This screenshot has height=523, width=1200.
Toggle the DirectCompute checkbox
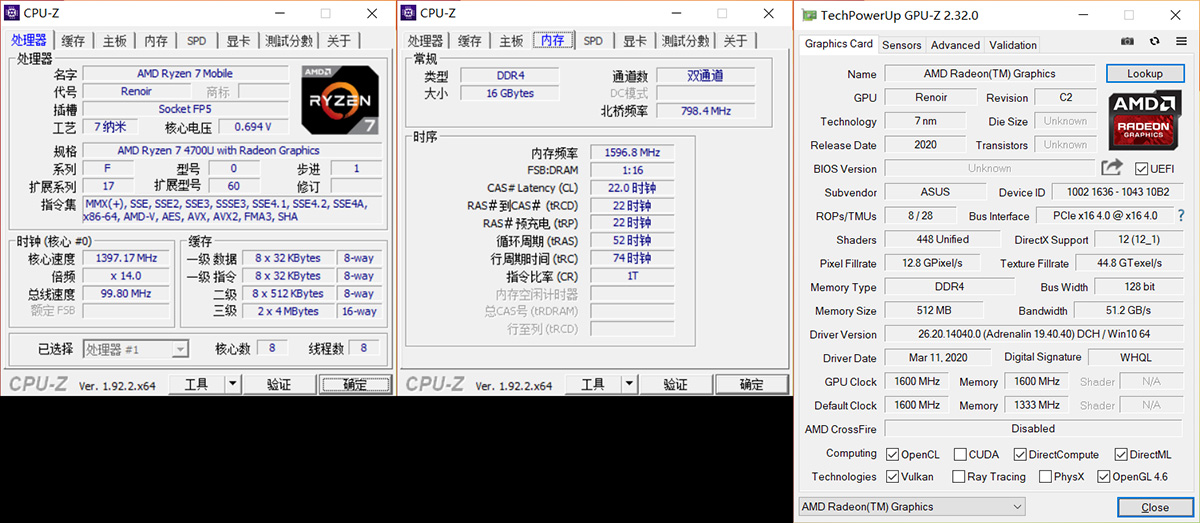1019,455
